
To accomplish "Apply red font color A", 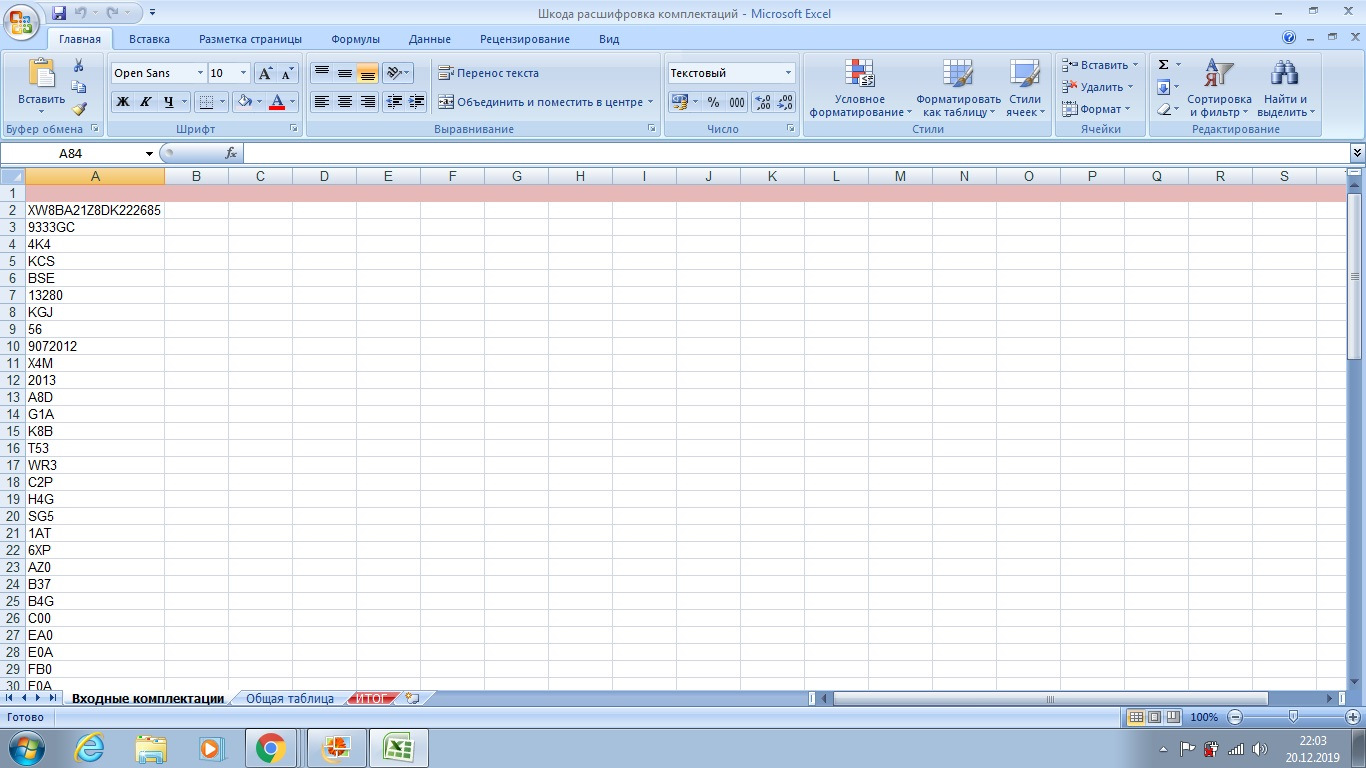I will point(277,102).
